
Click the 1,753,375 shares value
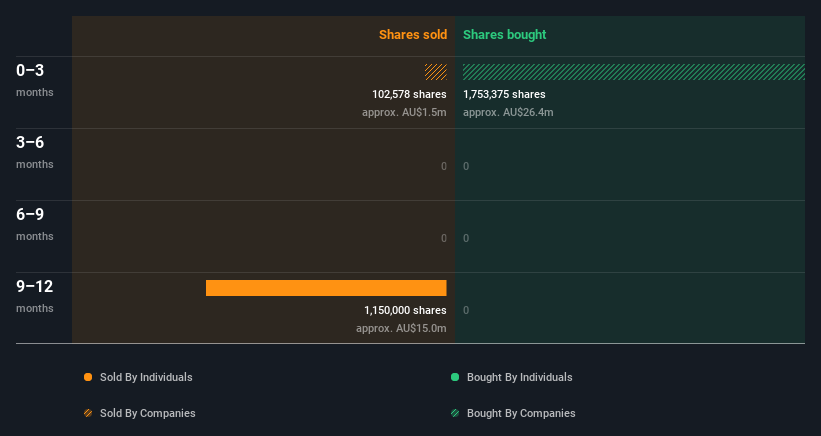[x=504, y=94]
